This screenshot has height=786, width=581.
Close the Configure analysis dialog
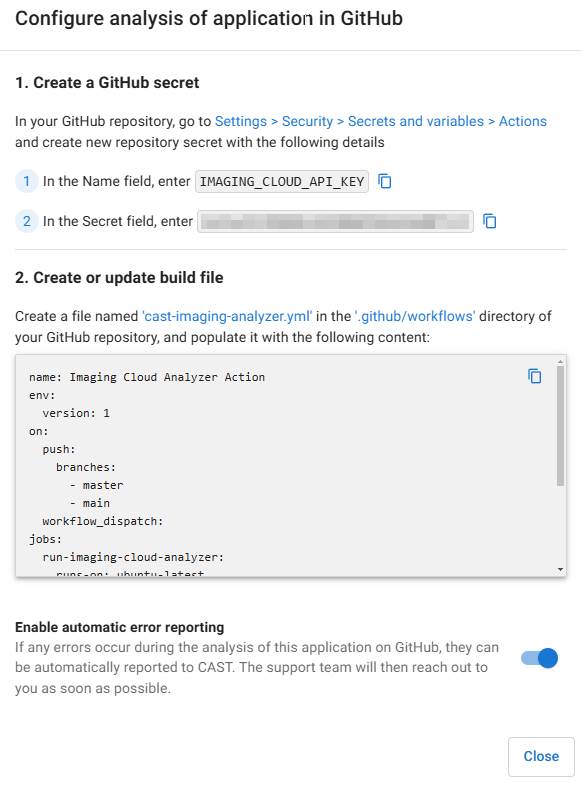coord(541,756)
